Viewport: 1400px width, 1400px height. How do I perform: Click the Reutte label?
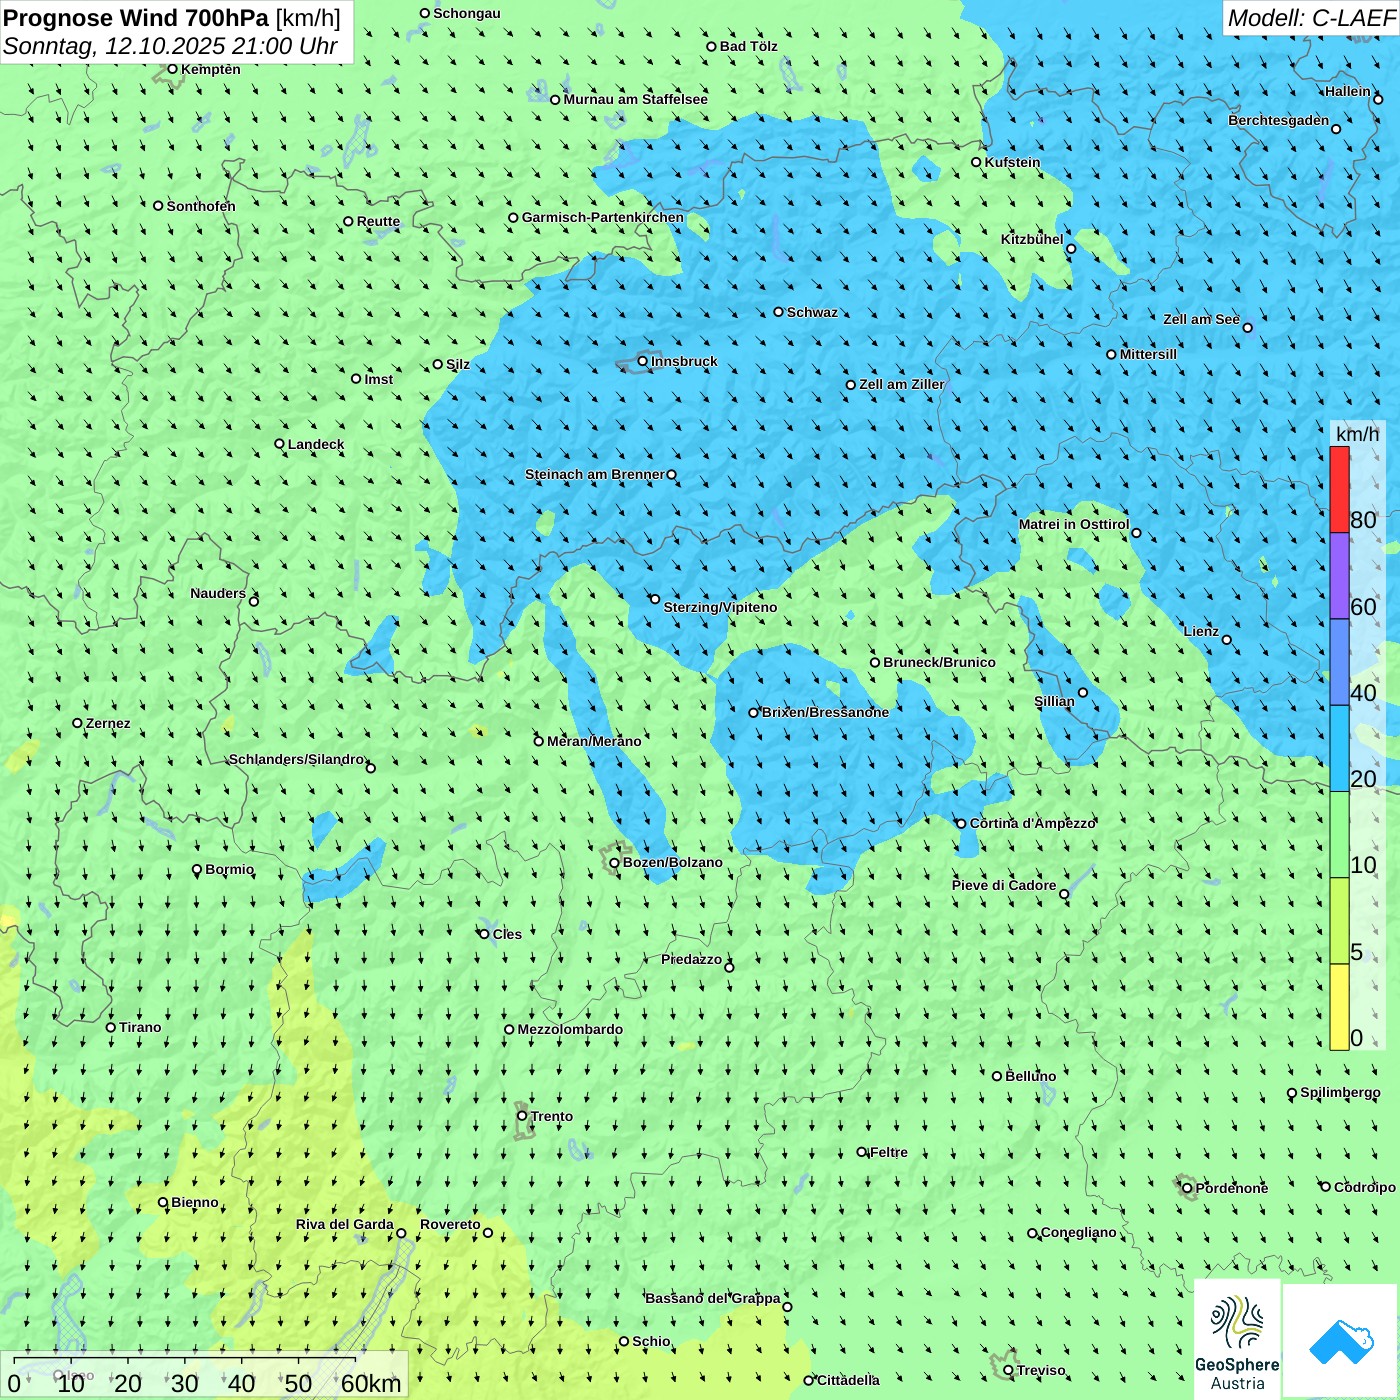point(378,221)
